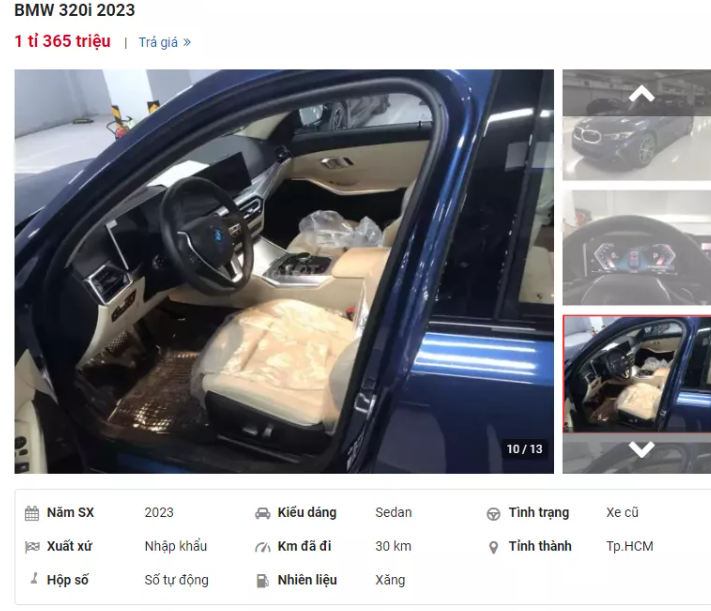The width and height of the screenshot is (711, 611).
Task: Click the flag icon beside Xuất xứ
Action: coord(32,547)
